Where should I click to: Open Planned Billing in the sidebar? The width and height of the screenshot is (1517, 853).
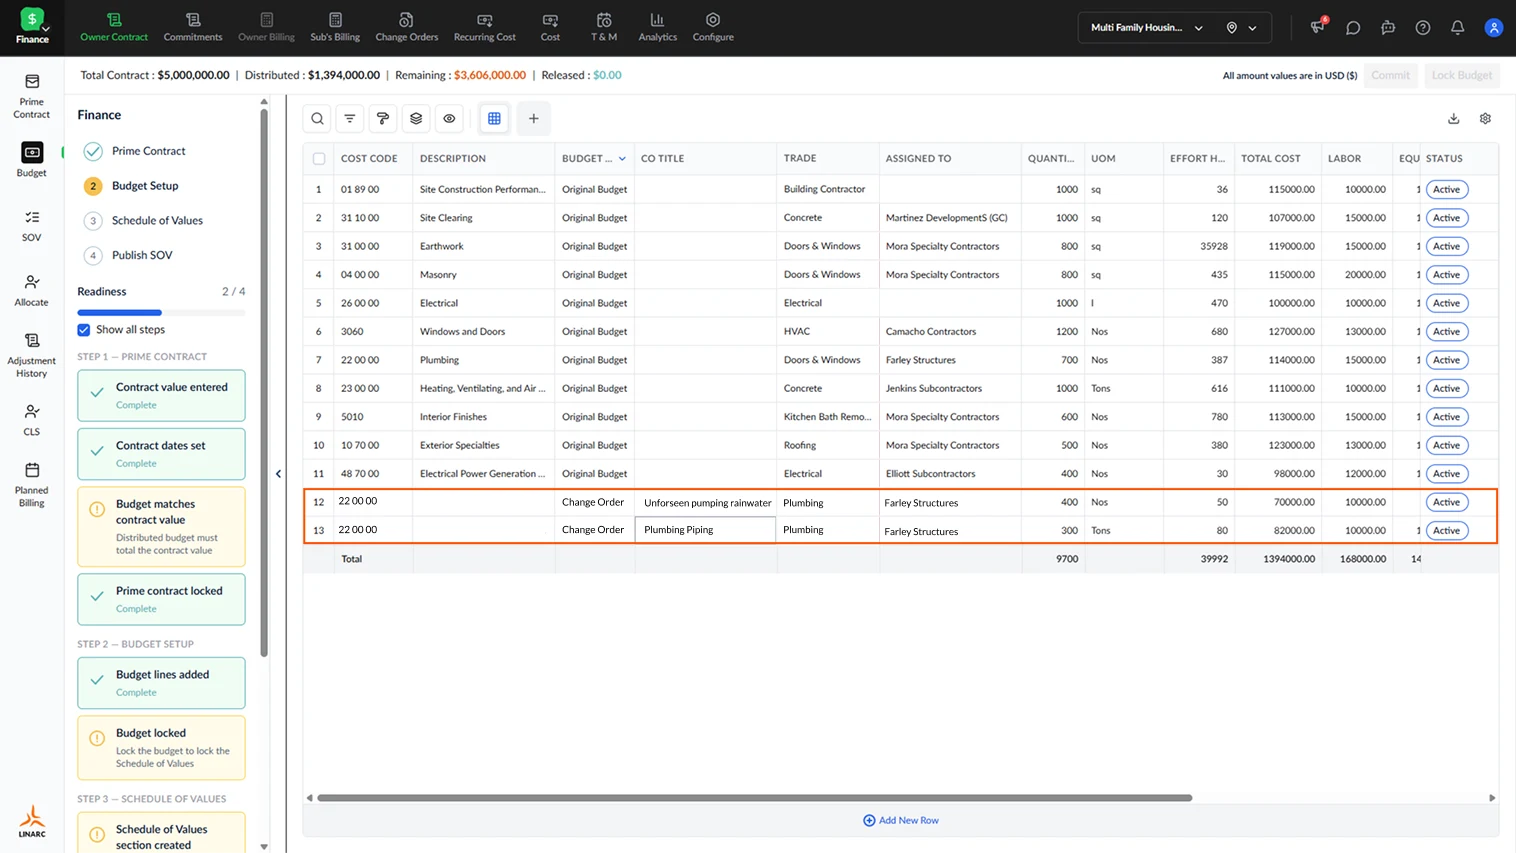32,484
